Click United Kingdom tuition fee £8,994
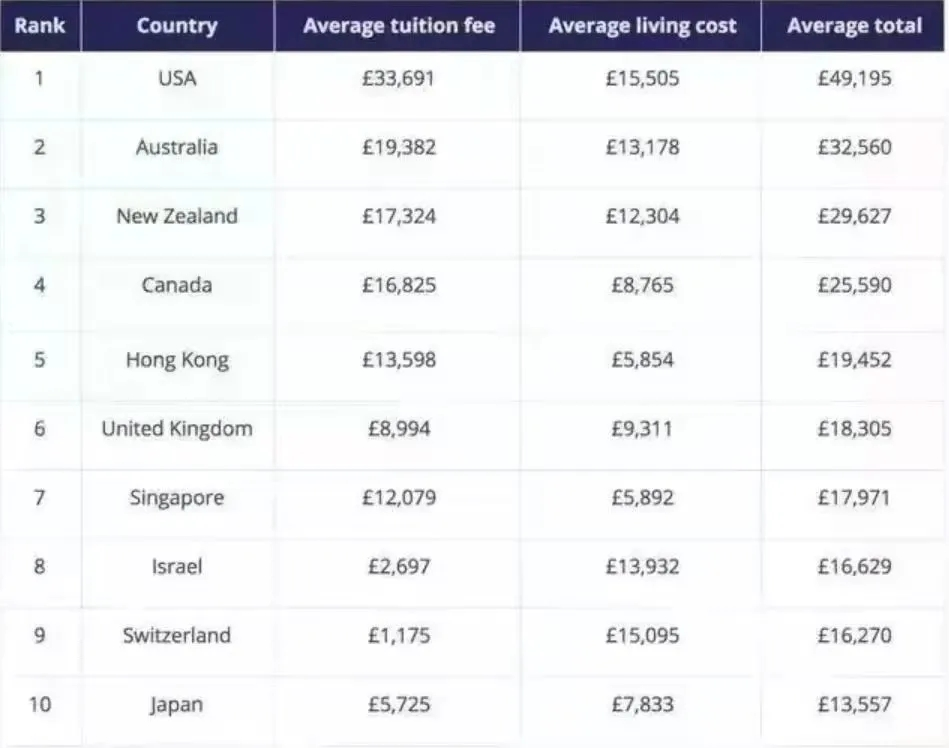 tap(398, 429)
